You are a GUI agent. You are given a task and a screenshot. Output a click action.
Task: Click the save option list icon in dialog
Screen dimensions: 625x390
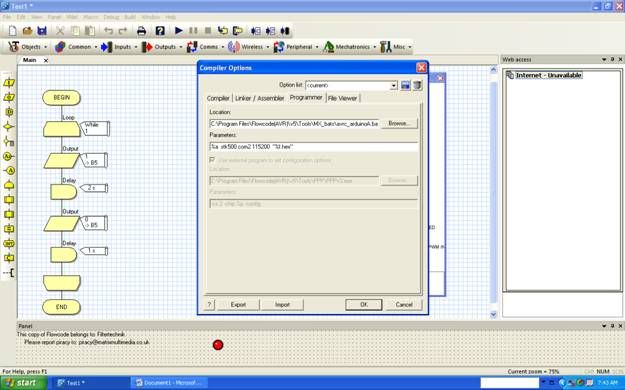coord(405,85)
